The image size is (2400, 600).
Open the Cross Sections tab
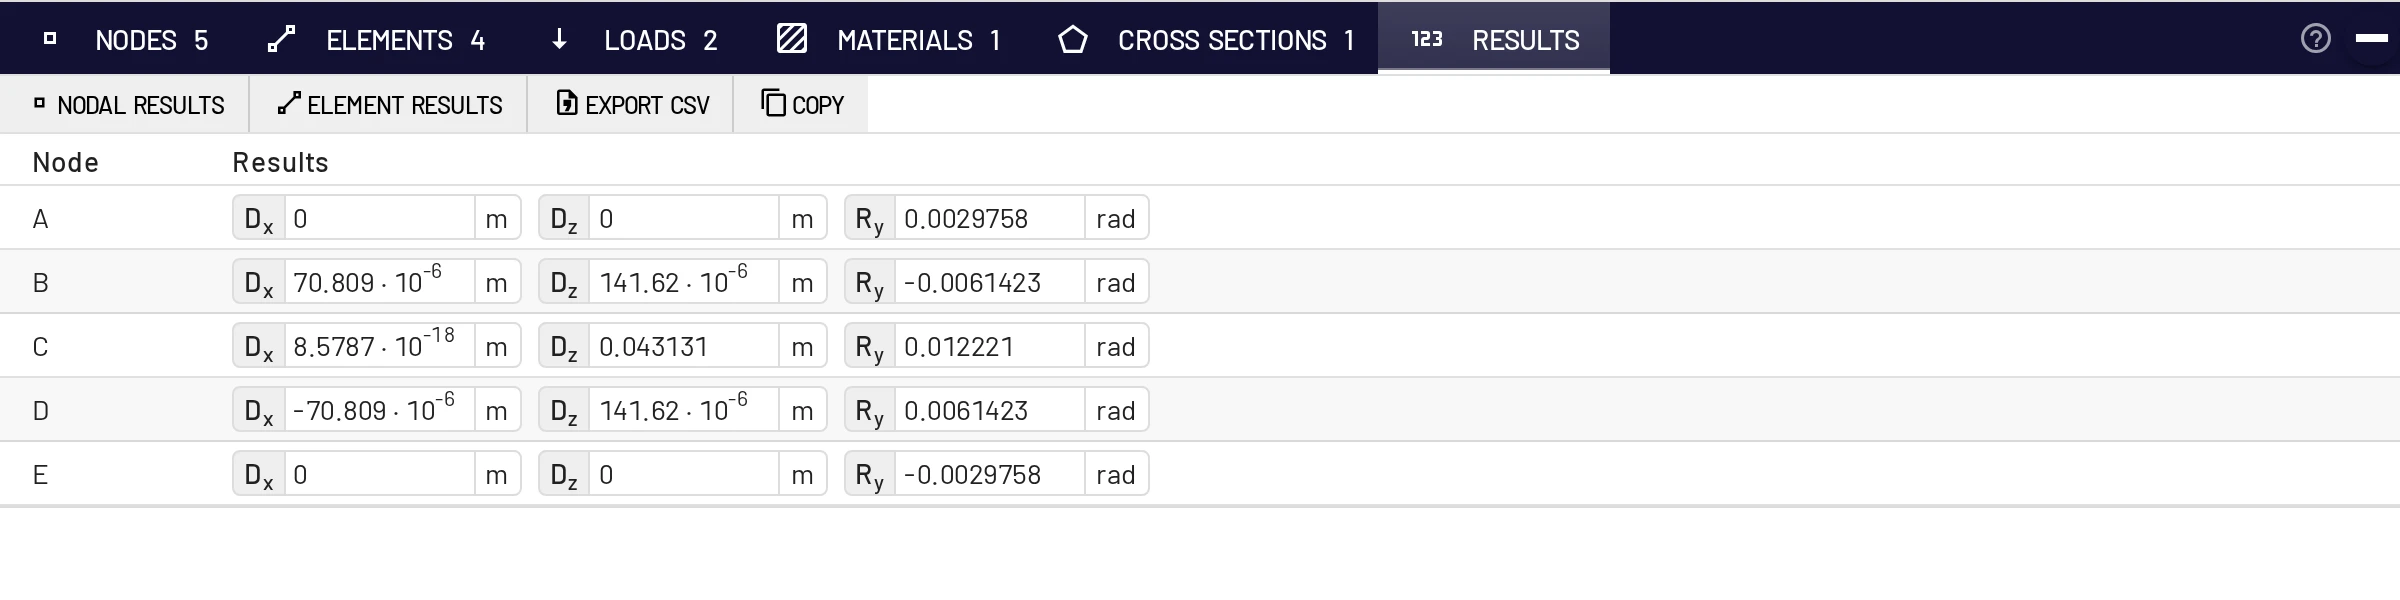click(x=1206, y=40)
